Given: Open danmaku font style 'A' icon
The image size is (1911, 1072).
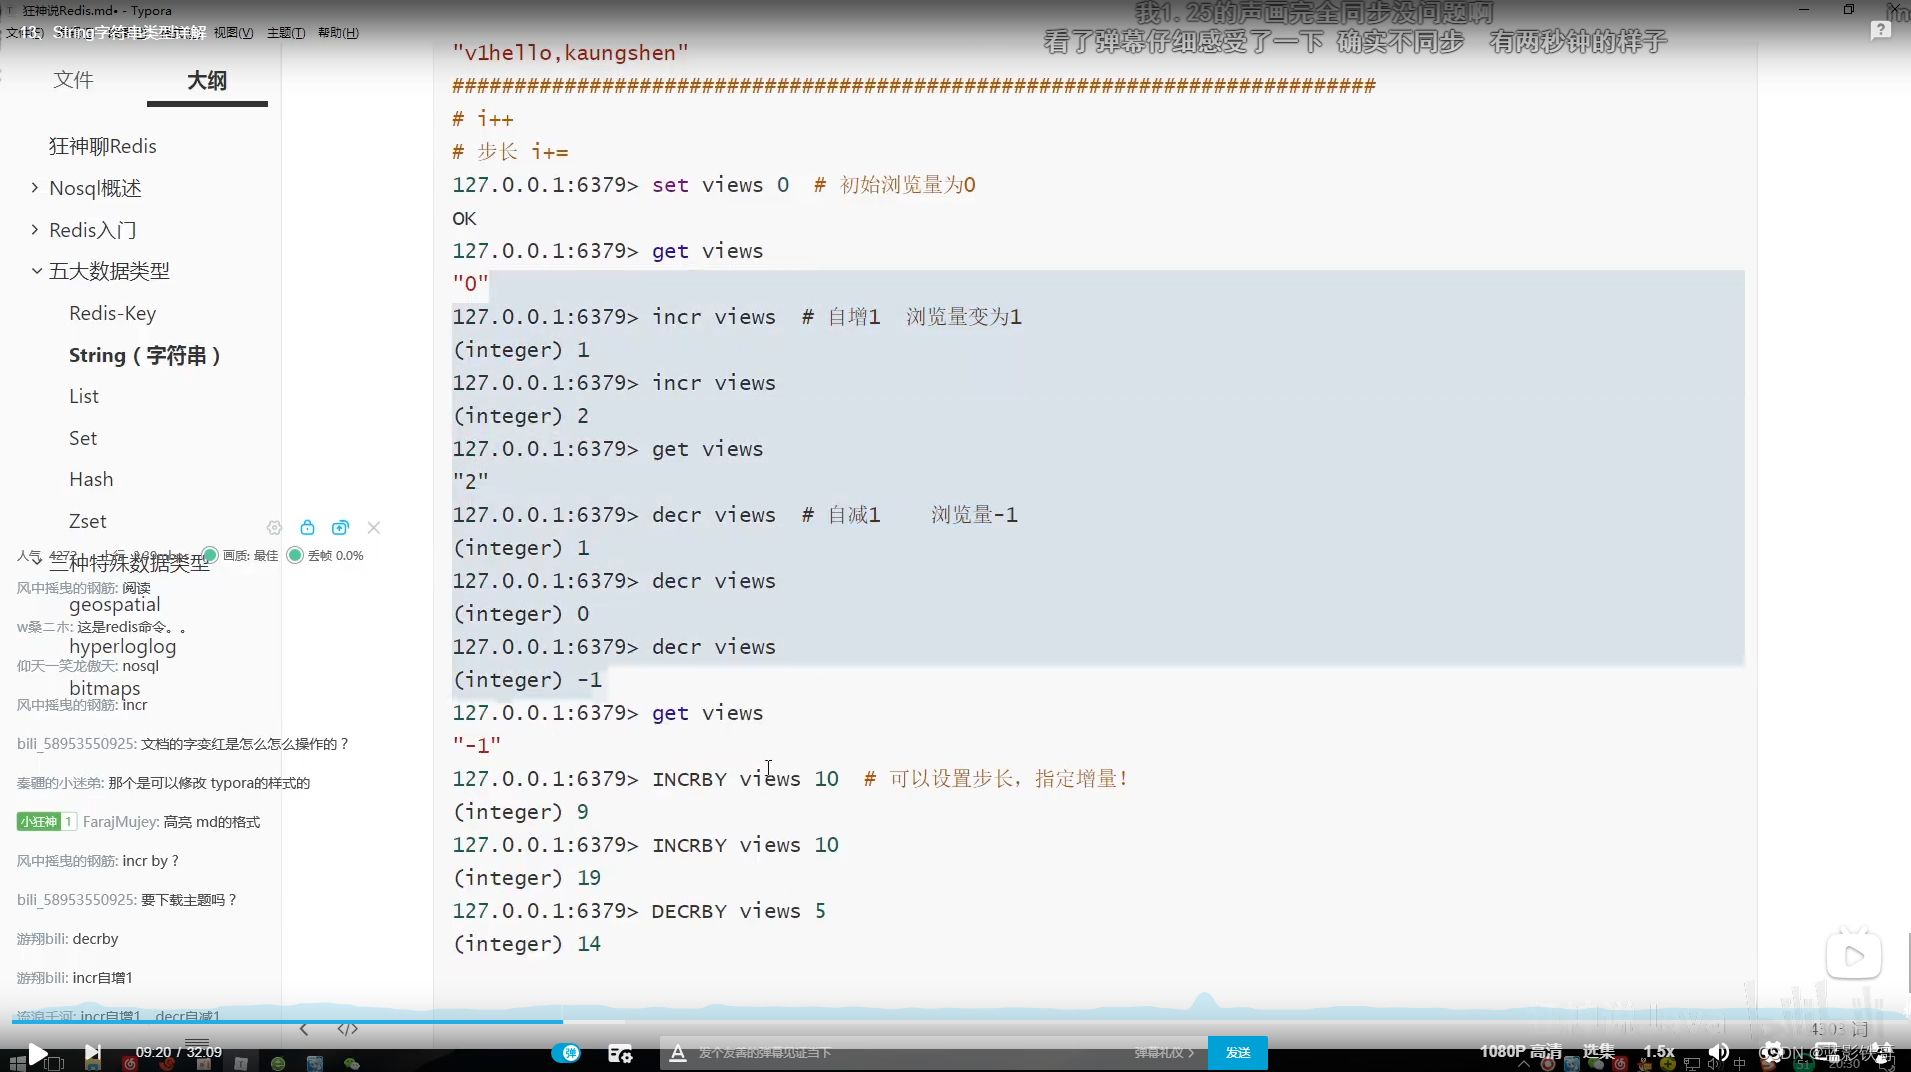Looking at the screenshot, I should 678,1053.
